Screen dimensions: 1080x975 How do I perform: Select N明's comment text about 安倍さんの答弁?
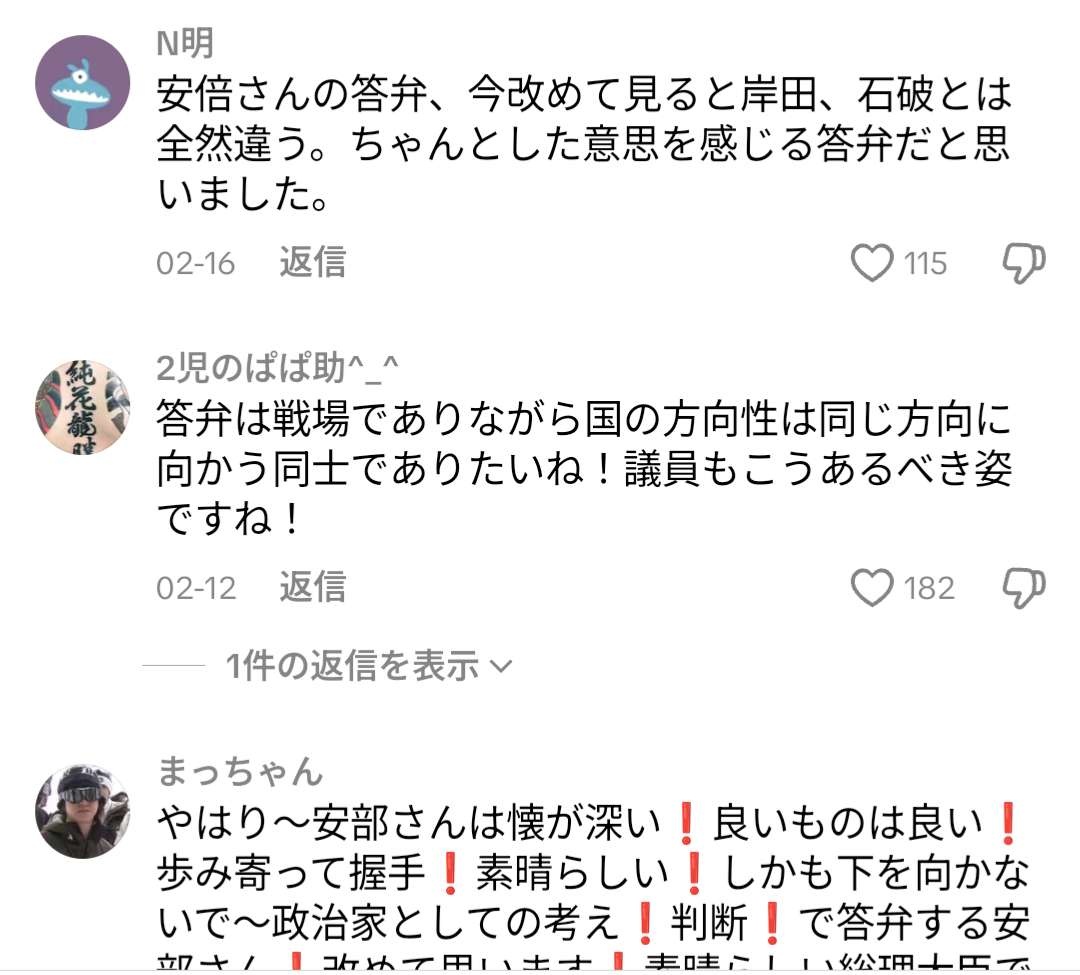[584, 143]
